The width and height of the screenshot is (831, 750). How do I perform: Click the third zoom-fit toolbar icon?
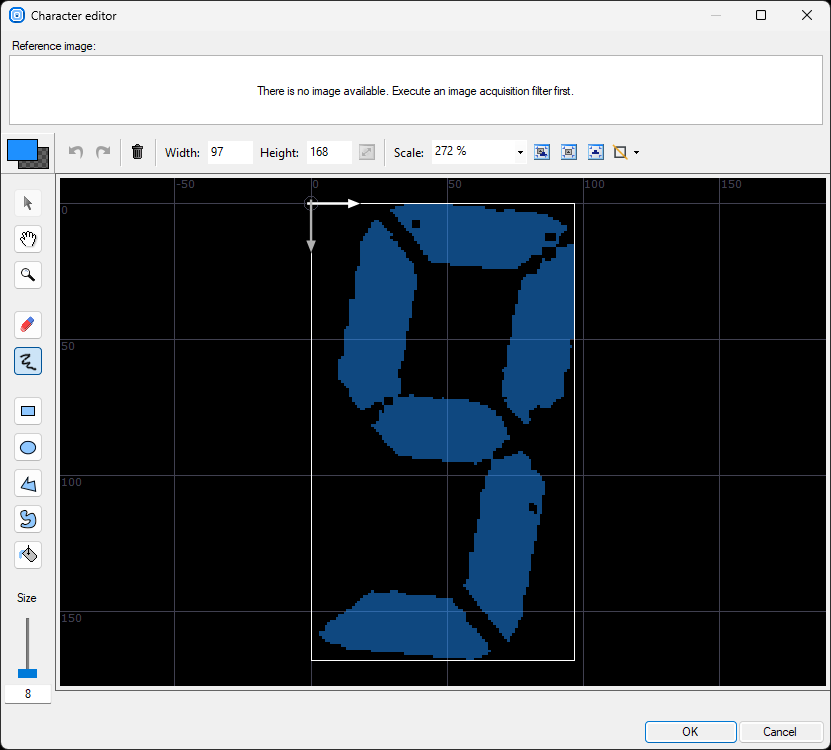click(595, 152)
